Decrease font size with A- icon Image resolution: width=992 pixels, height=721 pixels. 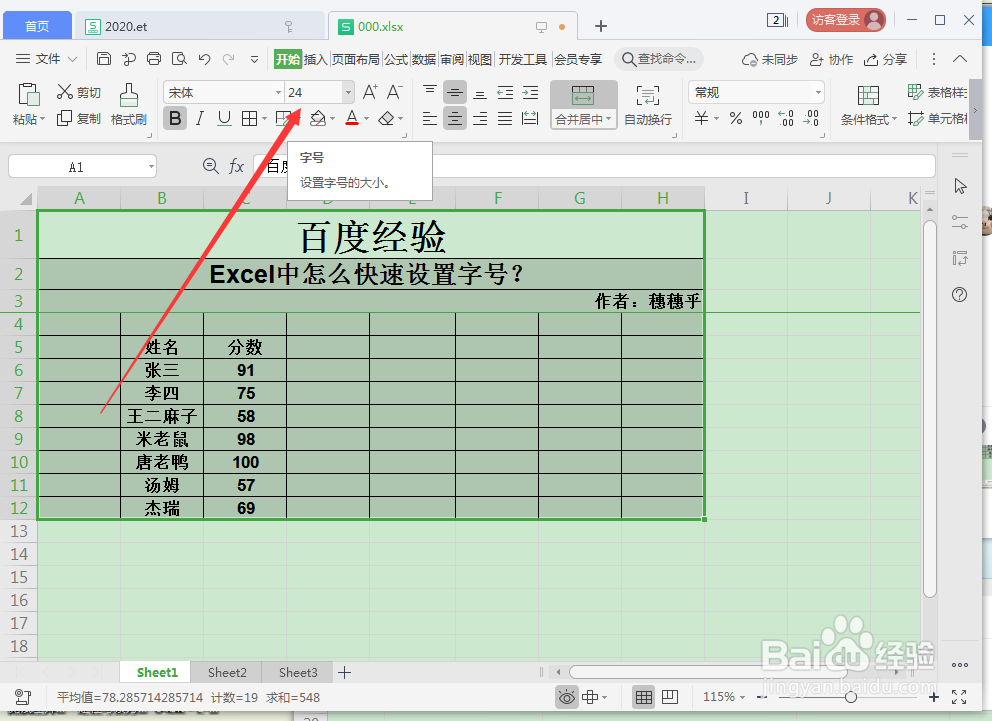[394, 92]
